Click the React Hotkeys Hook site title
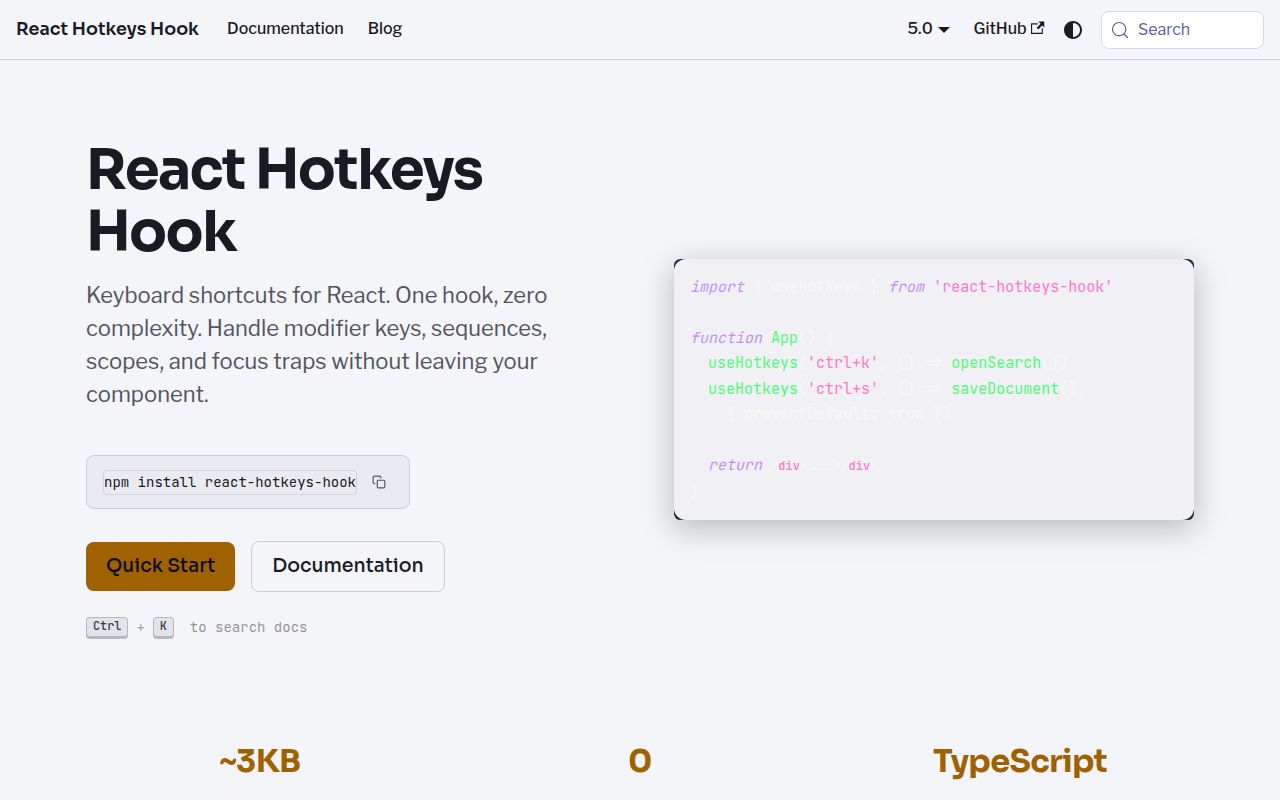The image size is (1280, 800). click(107, 29)
